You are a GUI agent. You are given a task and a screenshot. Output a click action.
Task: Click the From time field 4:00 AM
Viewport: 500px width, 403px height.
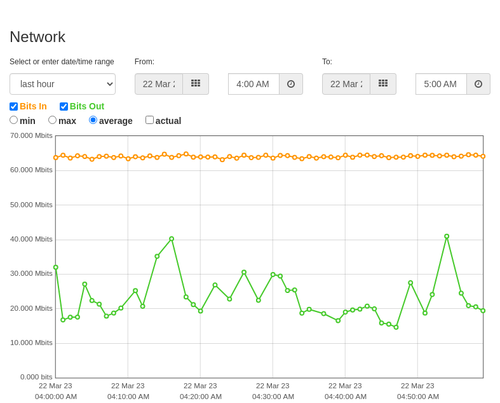(x=254, y=84)
